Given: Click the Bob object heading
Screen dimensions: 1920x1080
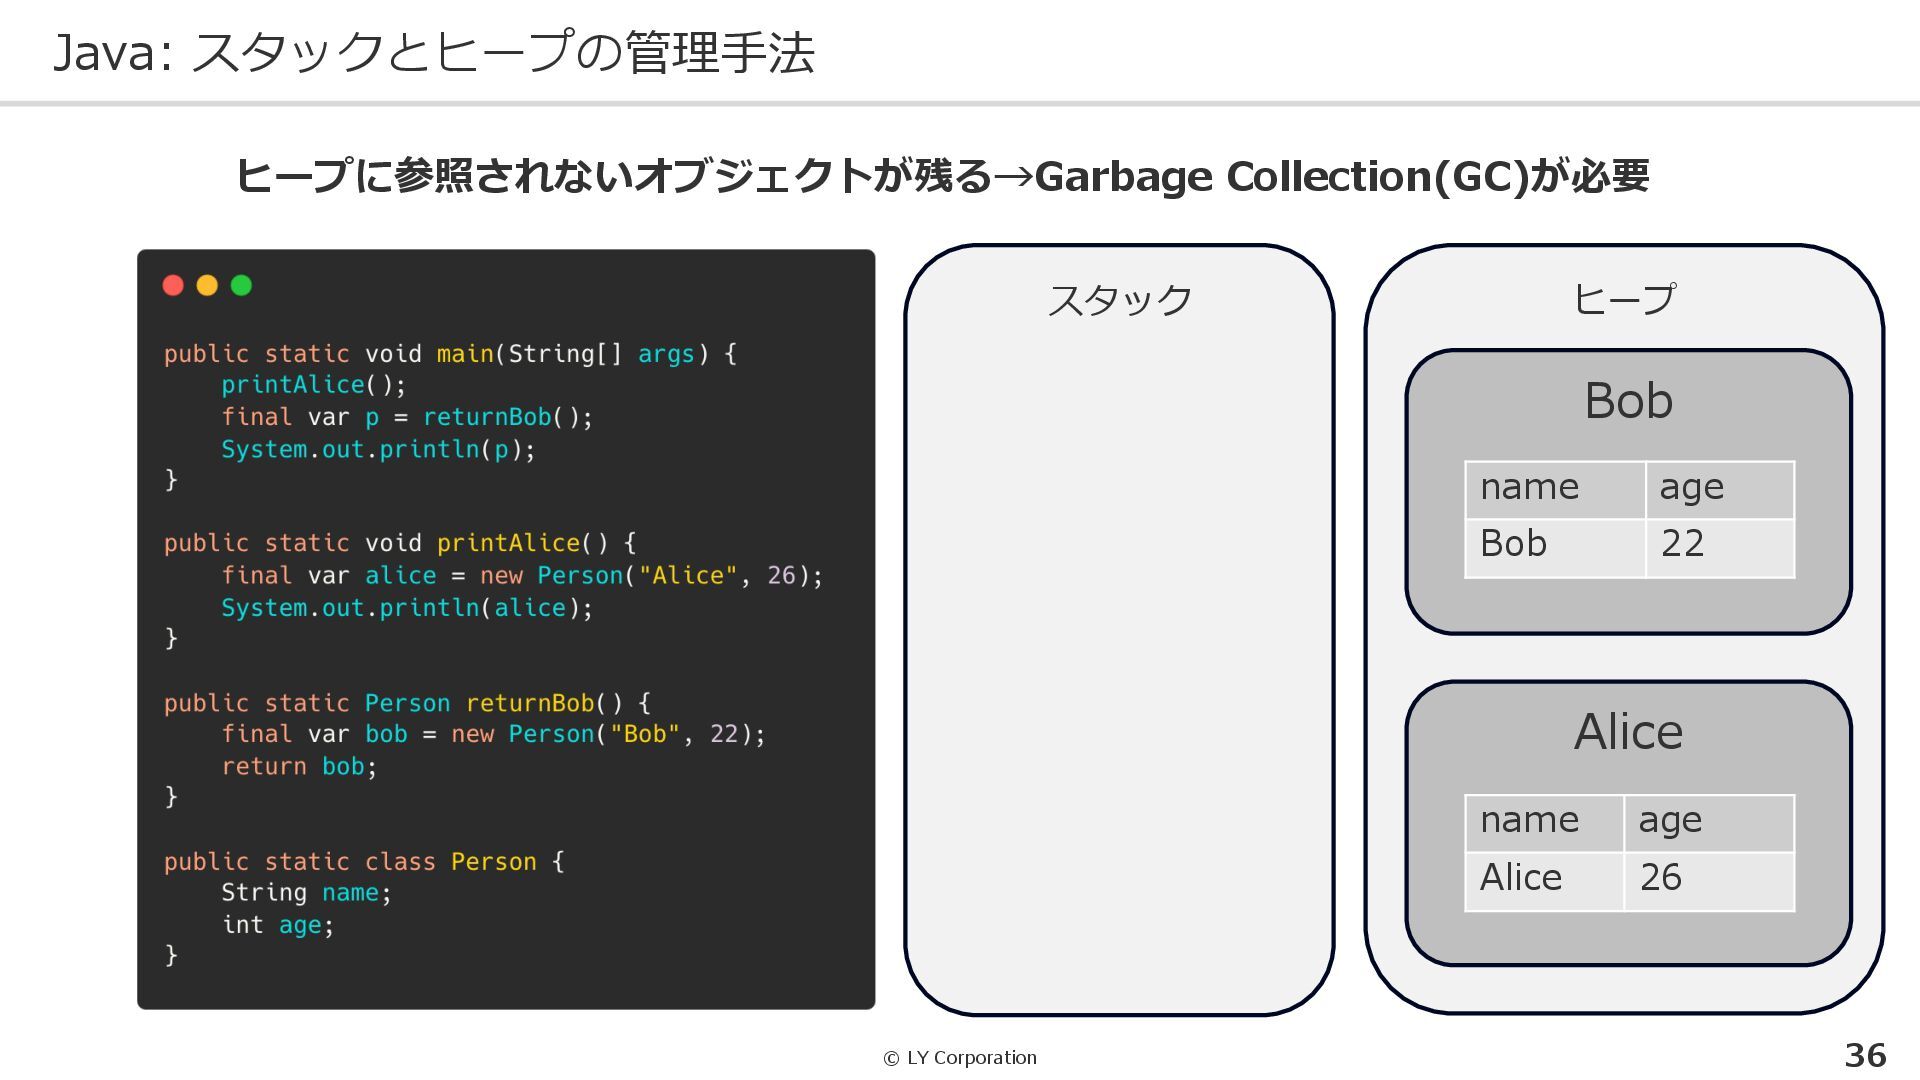Looking at the screenshot, I should click(x=1628, y=401).
